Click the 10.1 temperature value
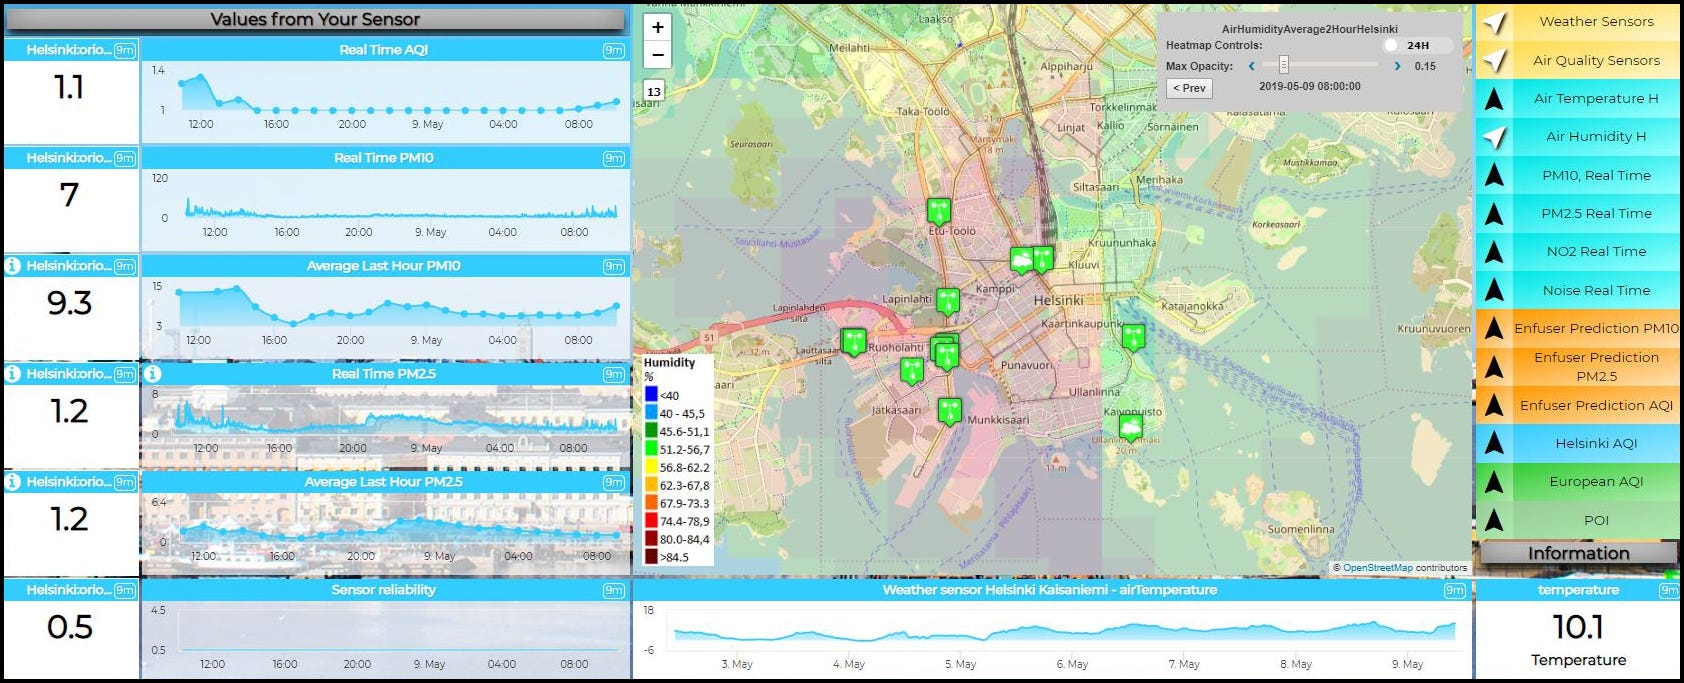The image size is (1684, 683). [1578, 627]
